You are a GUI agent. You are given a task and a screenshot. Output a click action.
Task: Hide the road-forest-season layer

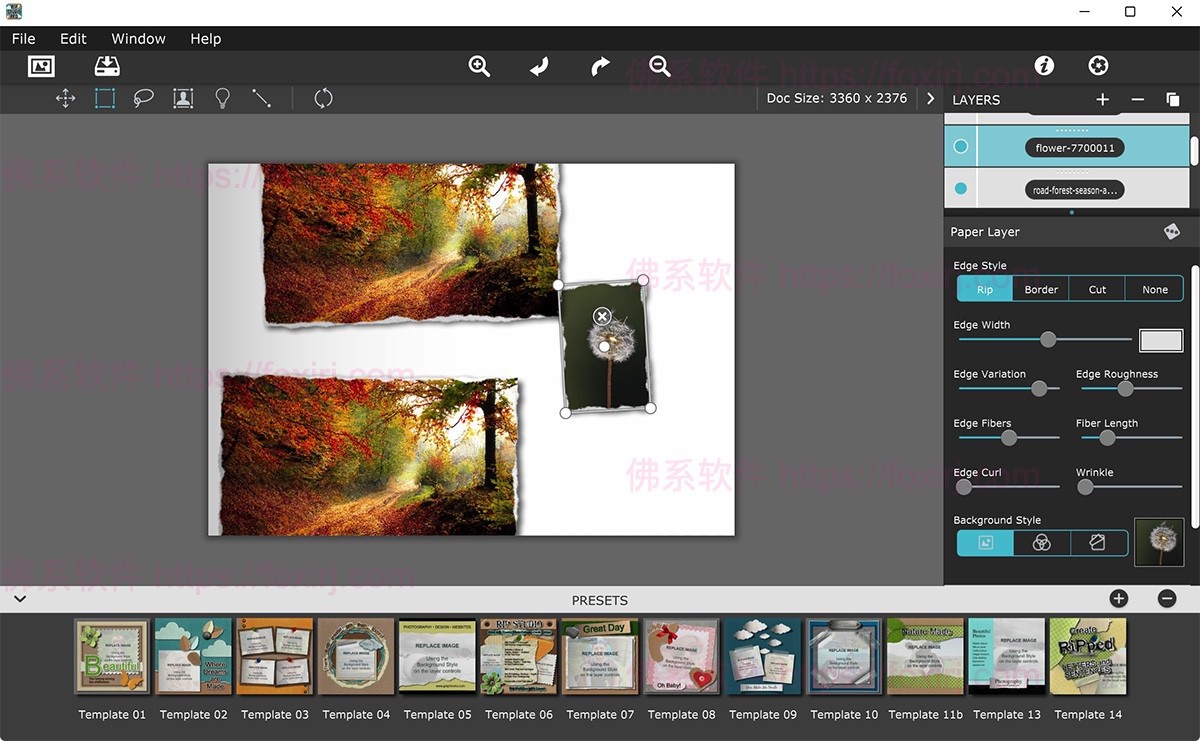tap(960, 187)
